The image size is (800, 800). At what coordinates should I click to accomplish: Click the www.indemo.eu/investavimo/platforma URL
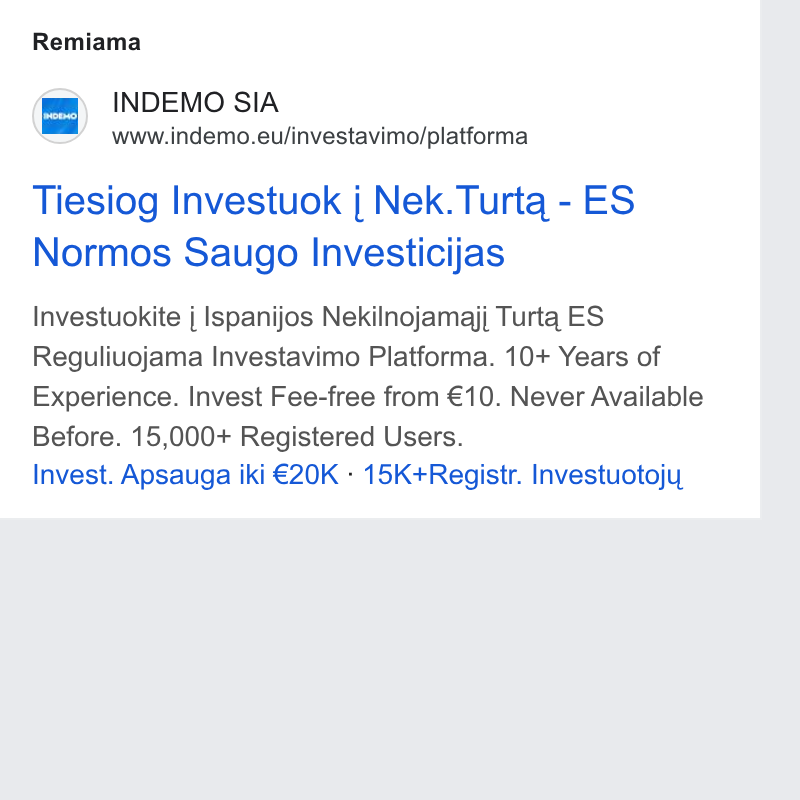[319, 136]
